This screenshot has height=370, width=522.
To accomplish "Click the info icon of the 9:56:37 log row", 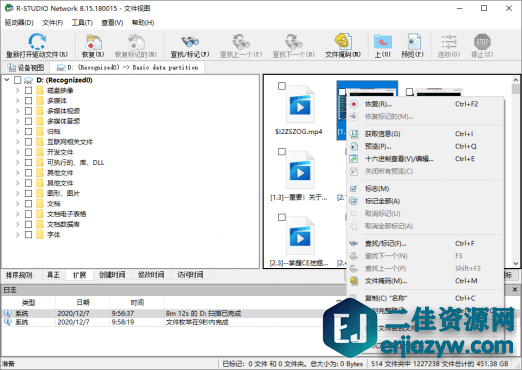I will pyautogui.click(x=7, y=313).
